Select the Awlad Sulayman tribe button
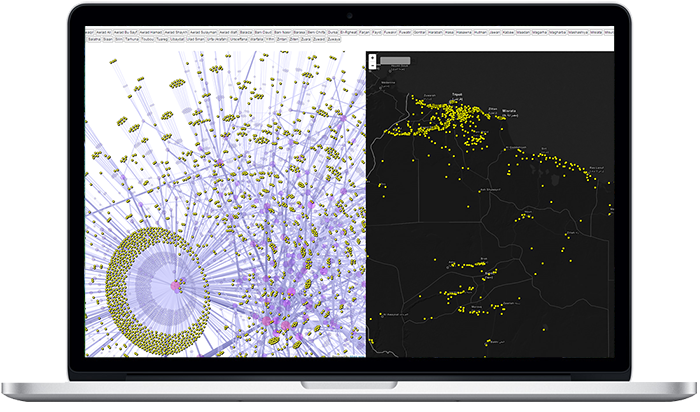Screen dimensions: 700x412 click(x=203, y=33)
